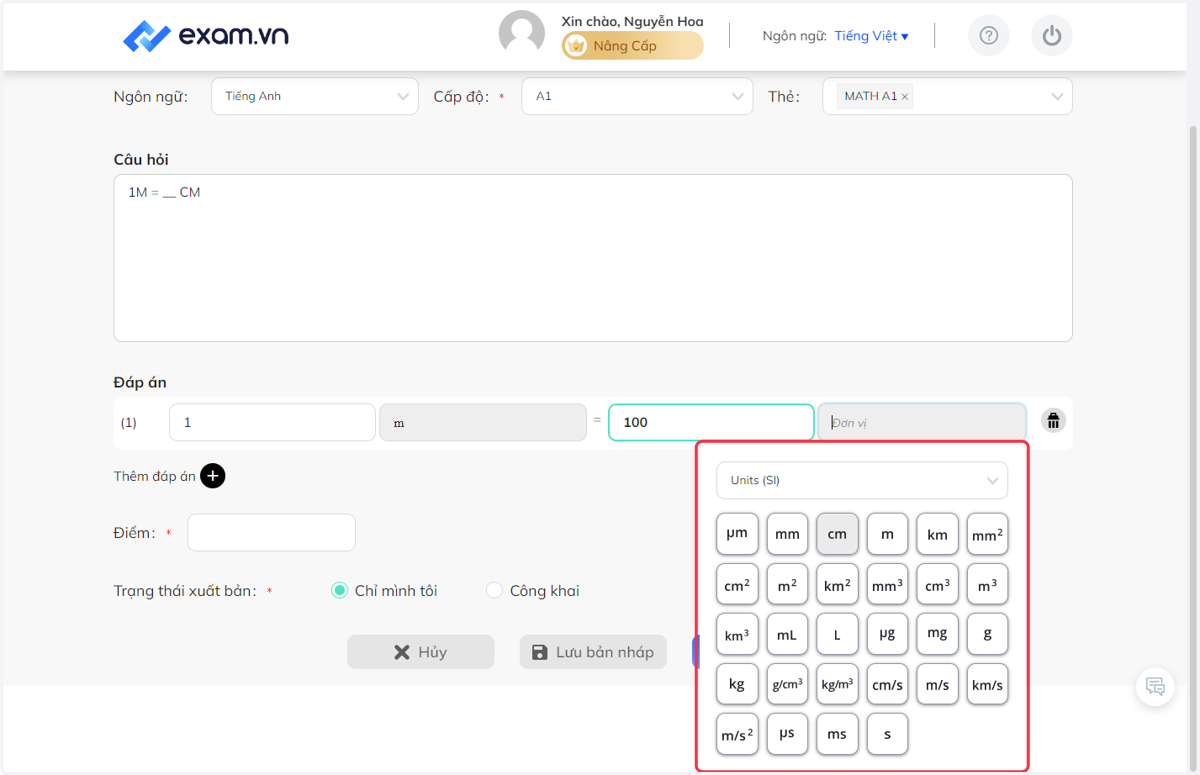Select the mL unit
Image resolution: width=1200 pixels, height=775 pixels.
787,634
